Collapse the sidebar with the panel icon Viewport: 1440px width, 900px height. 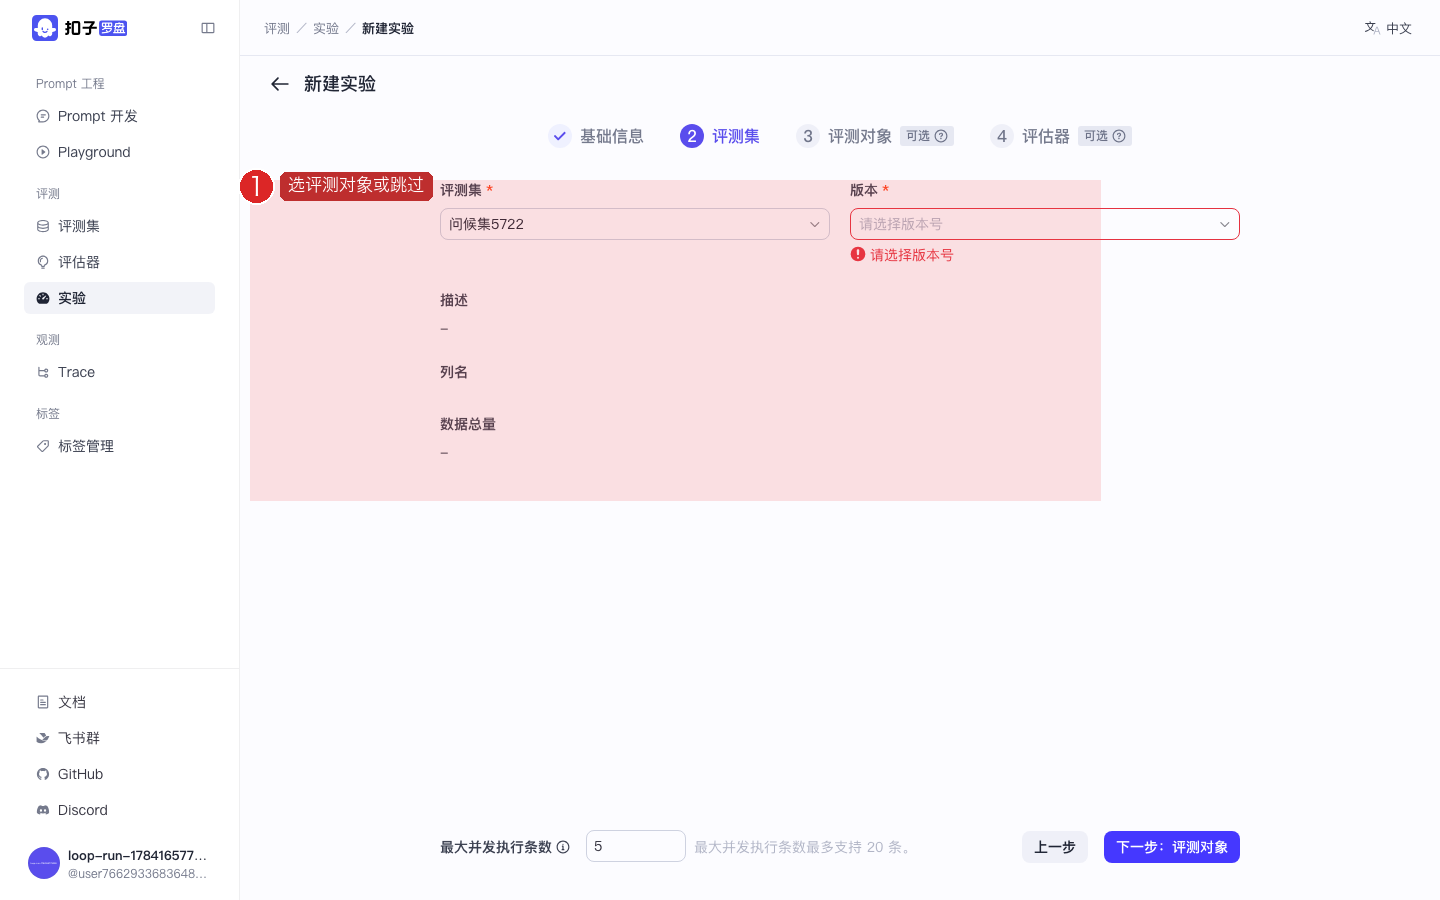[x=208, y=28]
